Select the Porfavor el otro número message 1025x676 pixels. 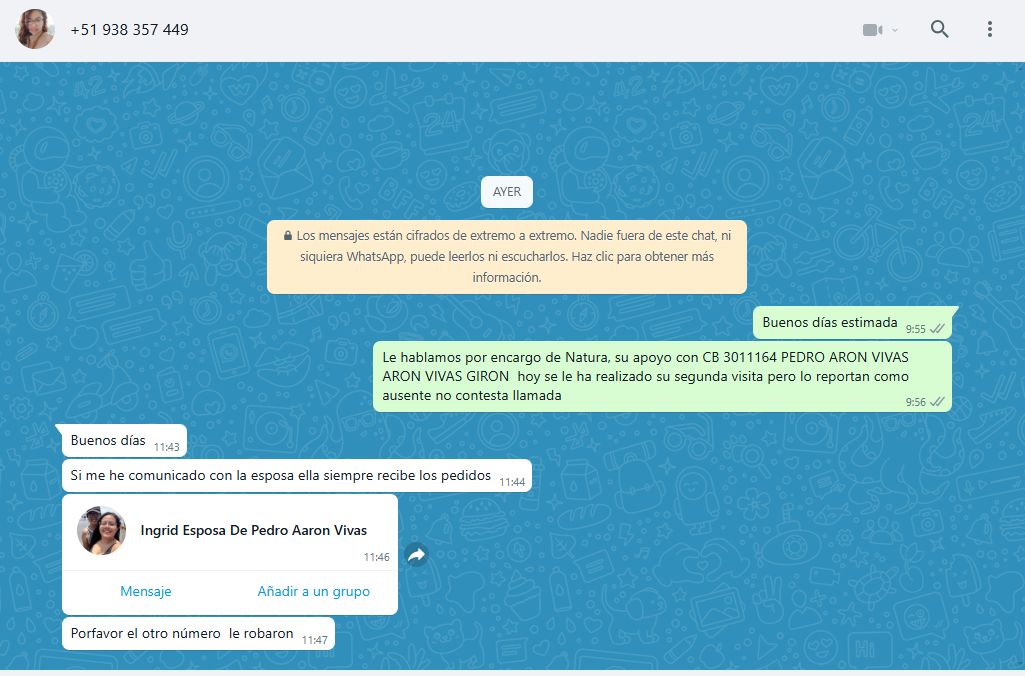point(182,634)
